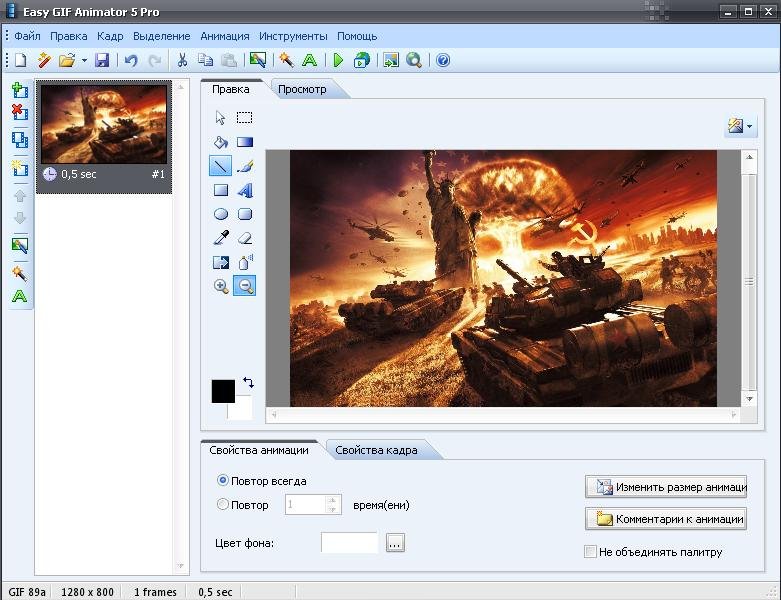The image size is (781, 600).
Task: Open the image effects dropdown above canvas
Action: tap(740, 126)
